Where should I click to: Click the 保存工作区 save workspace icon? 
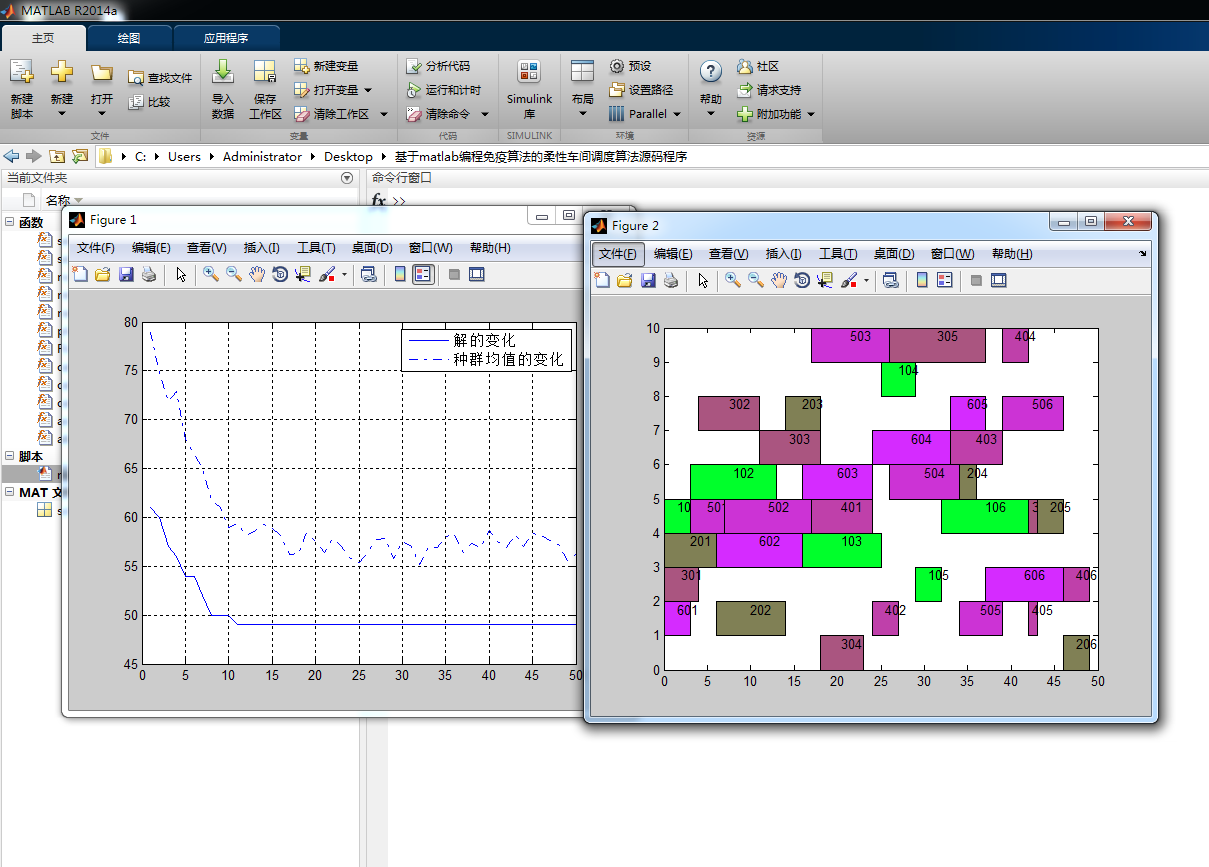pyautogui.click(x=265, y=72)
